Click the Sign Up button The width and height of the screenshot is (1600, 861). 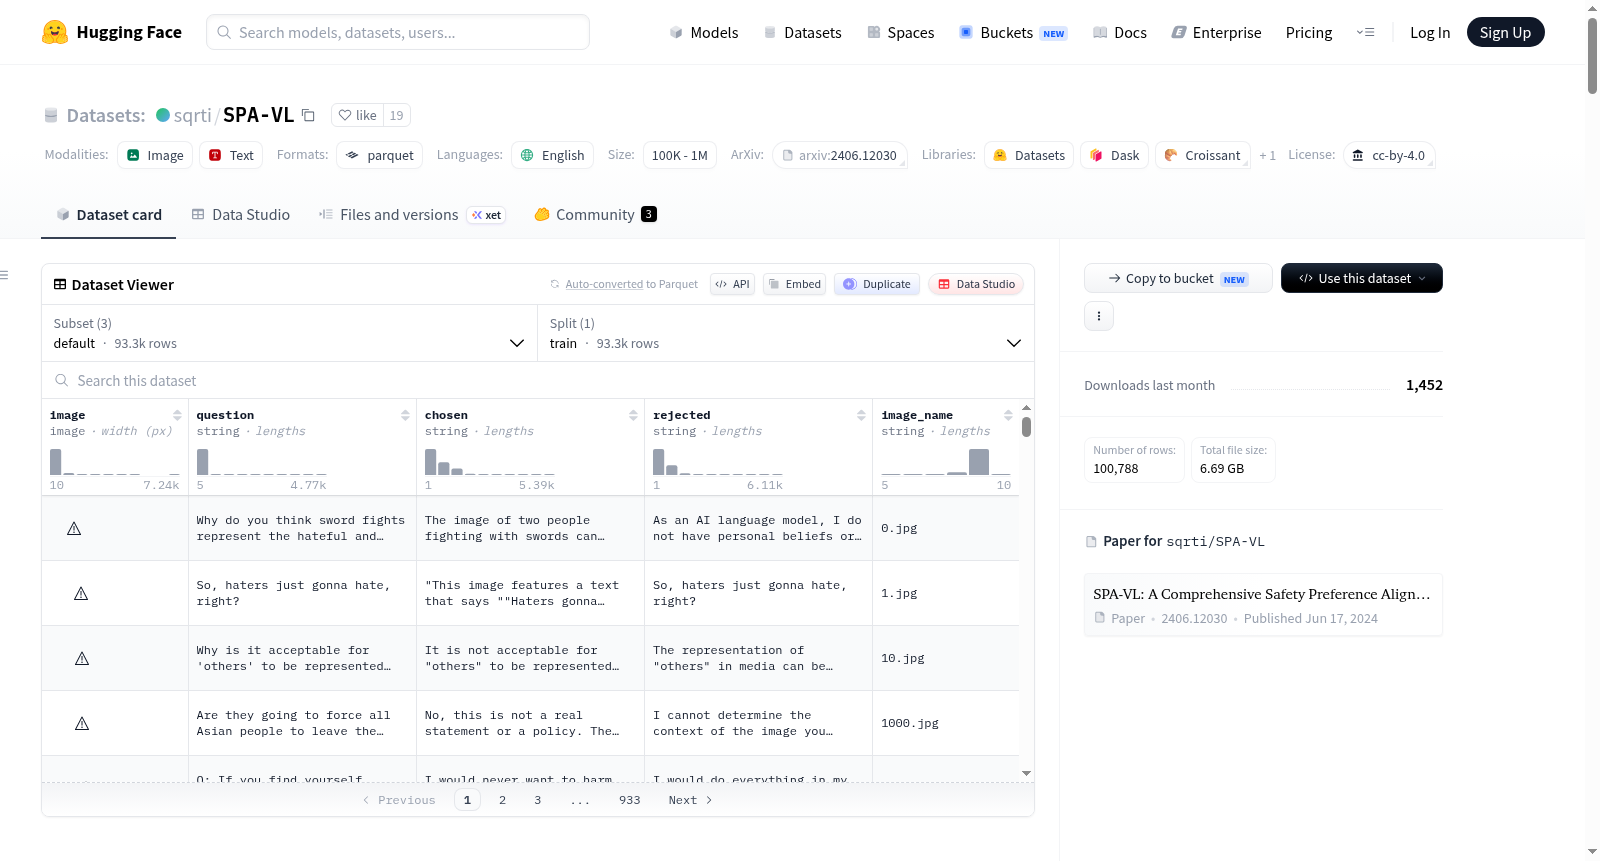(1505, 32)
